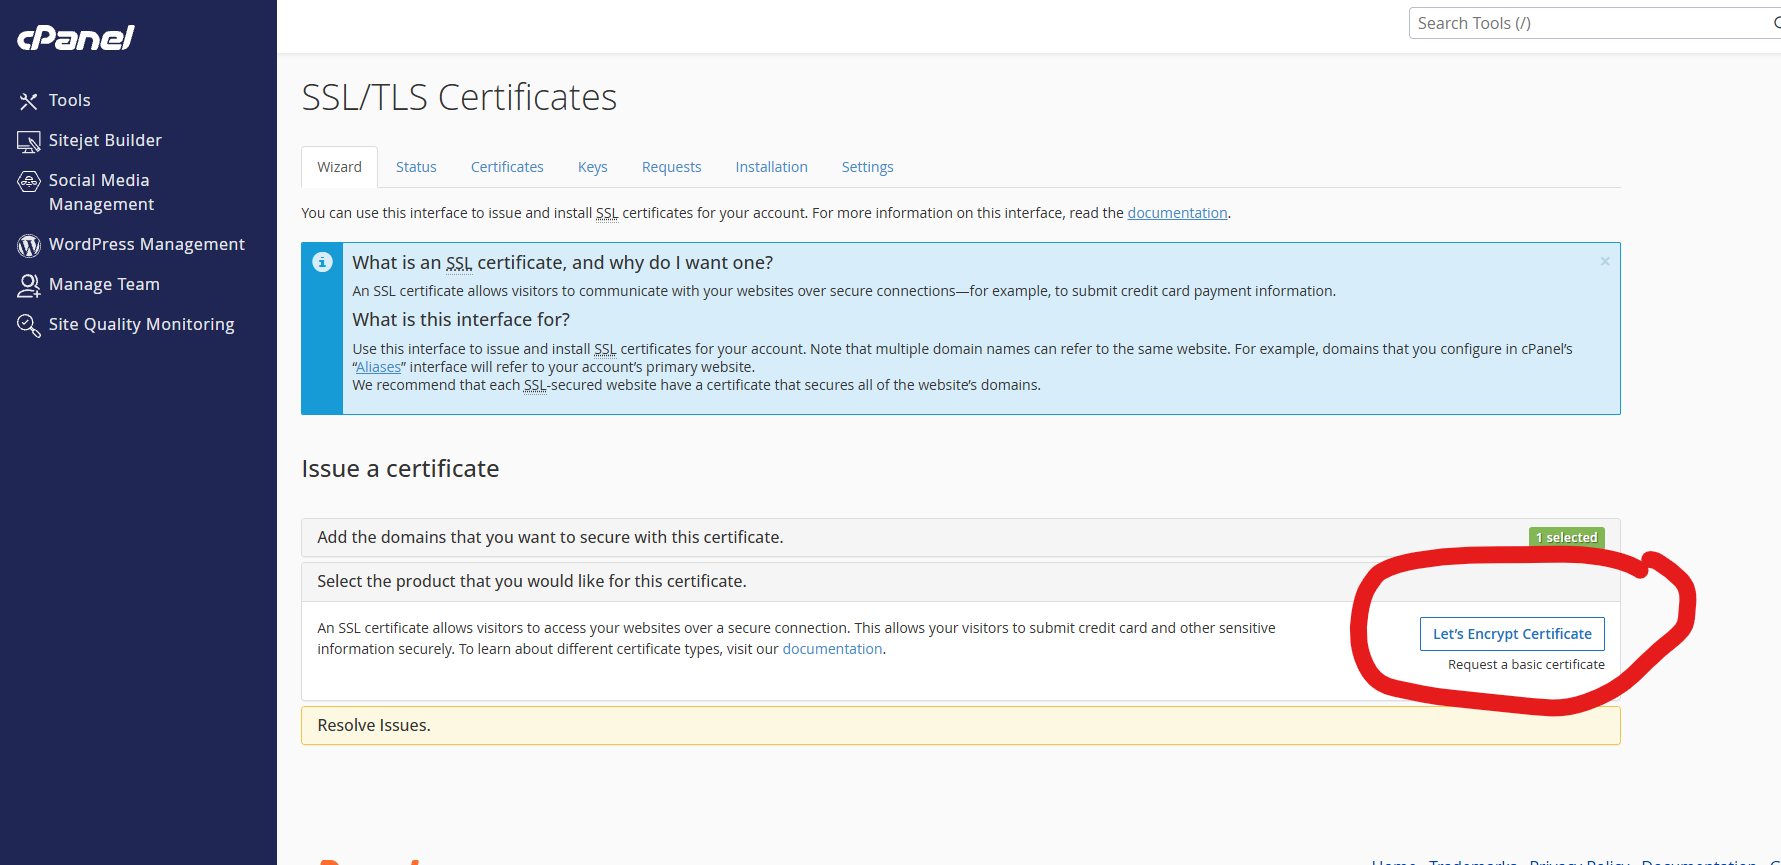
Task: Open Site Quality Monitoring in sidebar
Action: pyautogui.click(x=141, y=324)
